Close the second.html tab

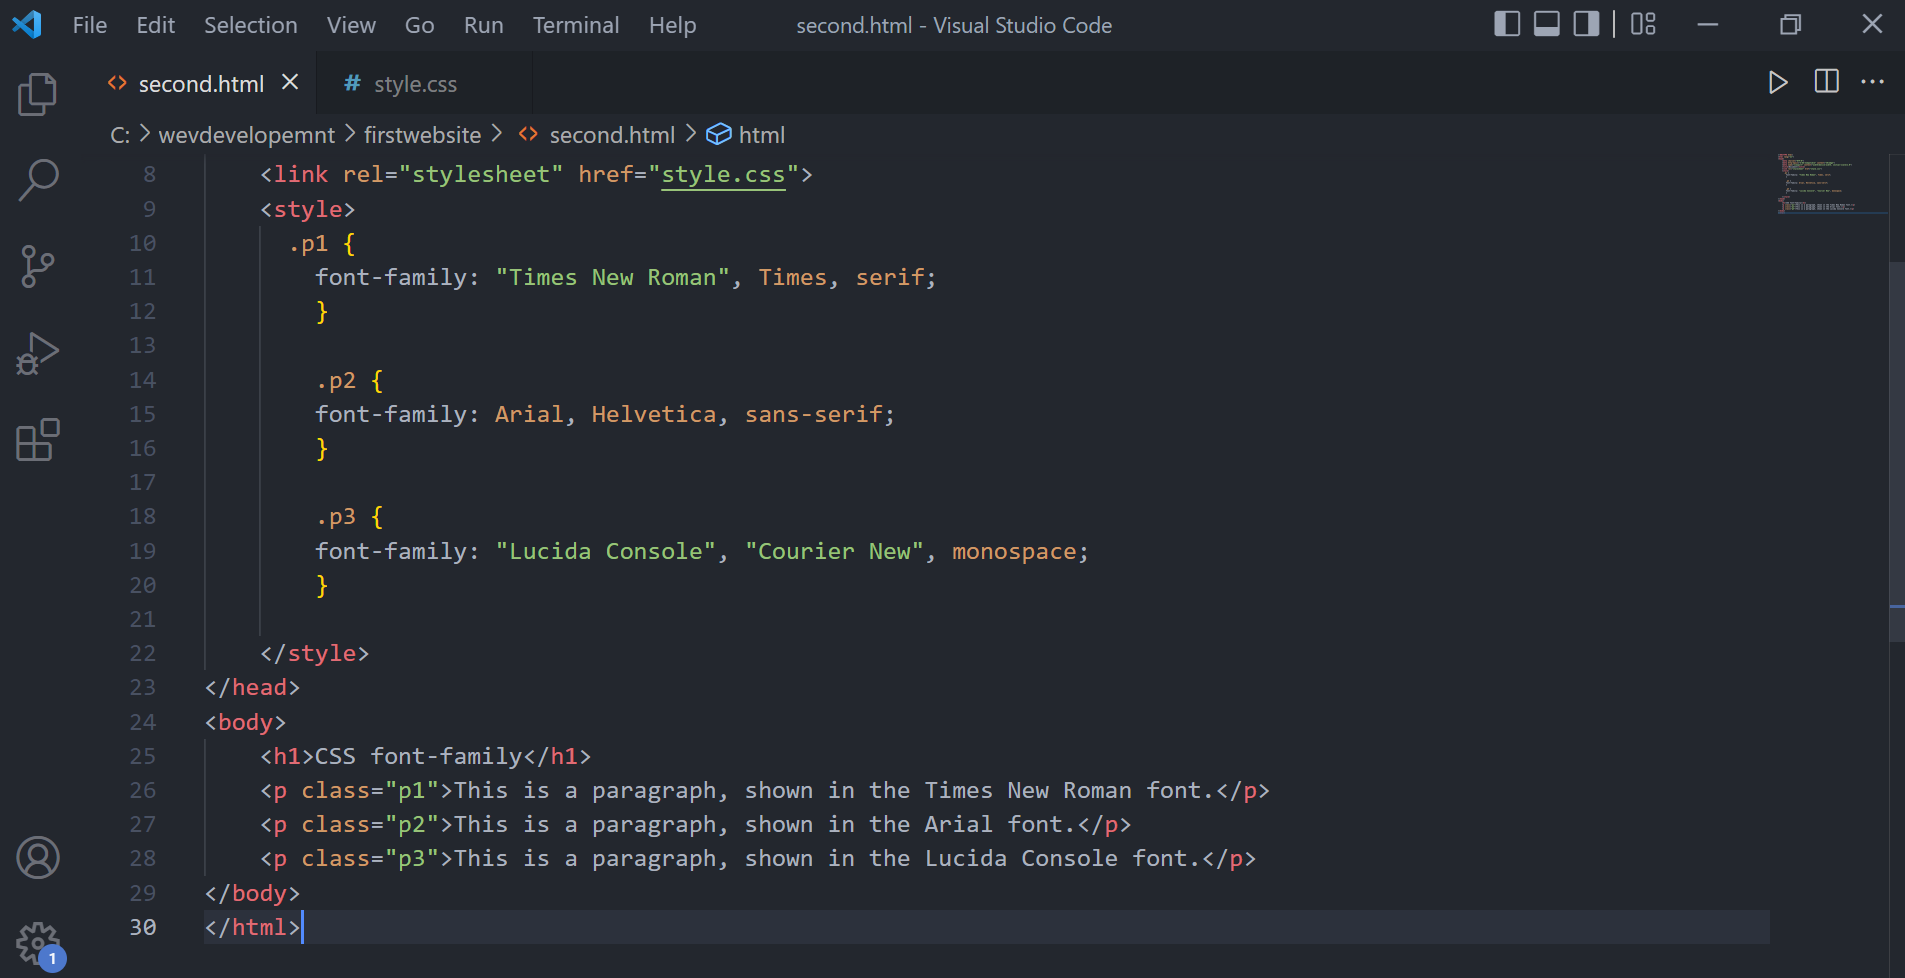290,82
